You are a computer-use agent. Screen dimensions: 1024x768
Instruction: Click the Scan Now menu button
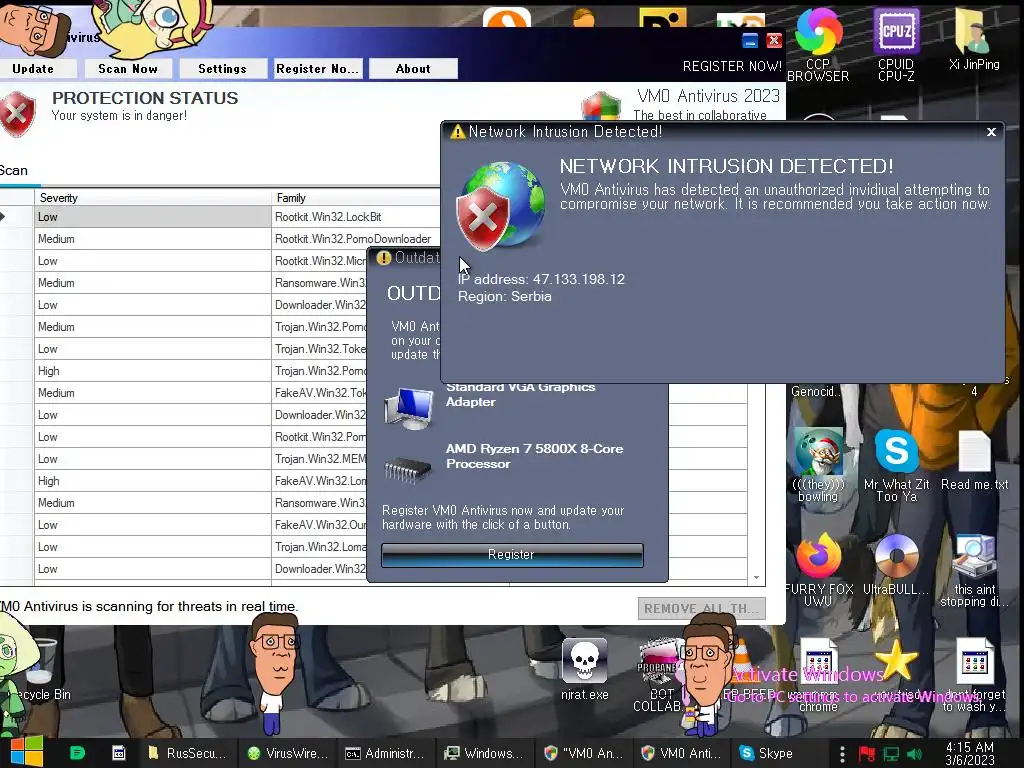(128, 69)
